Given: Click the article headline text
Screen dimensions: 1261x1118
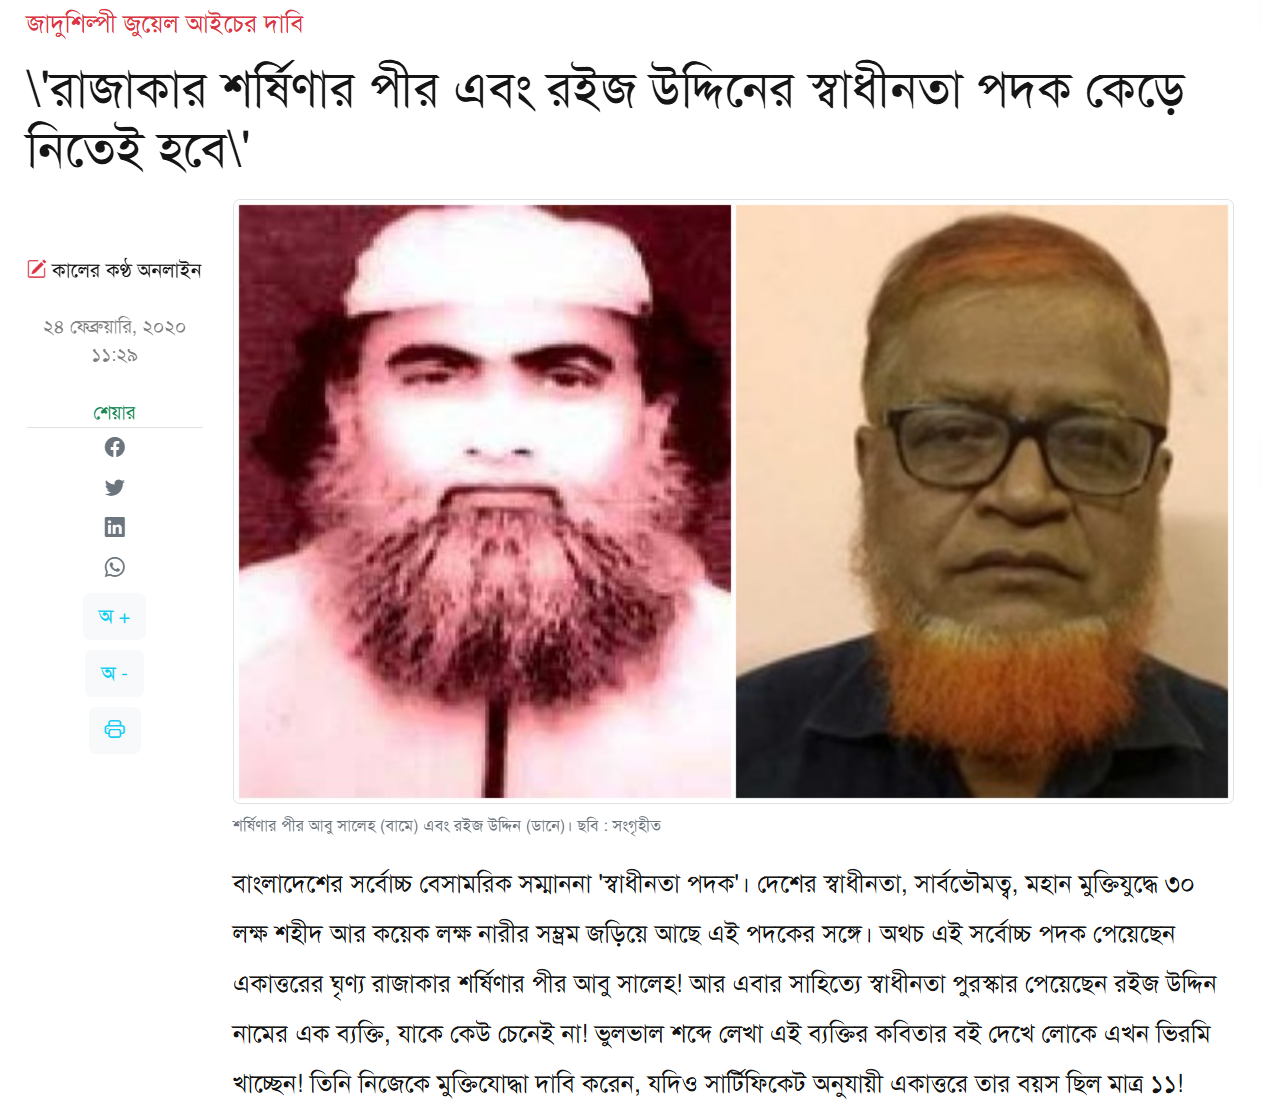Looking at the screenshot, I should click(x=606, y=120).
